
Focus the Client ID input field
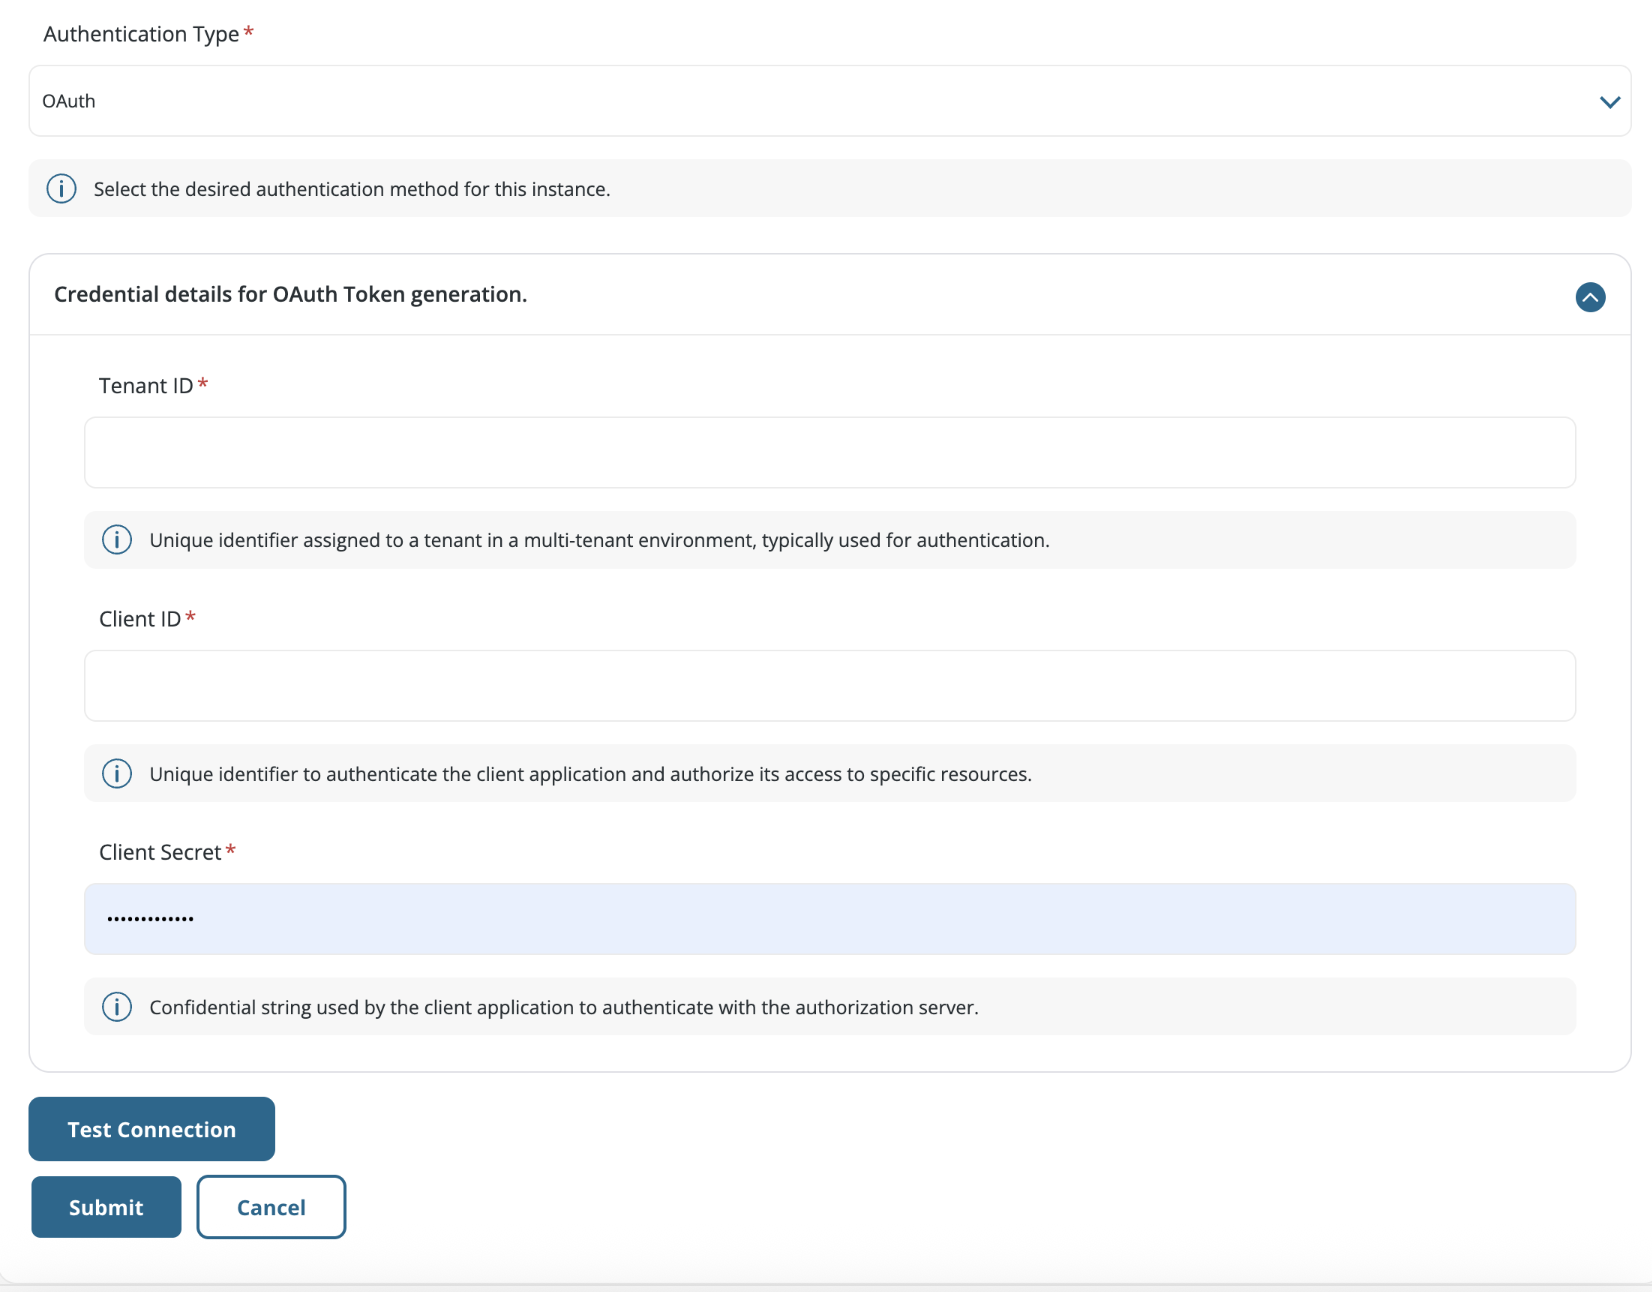830,686
